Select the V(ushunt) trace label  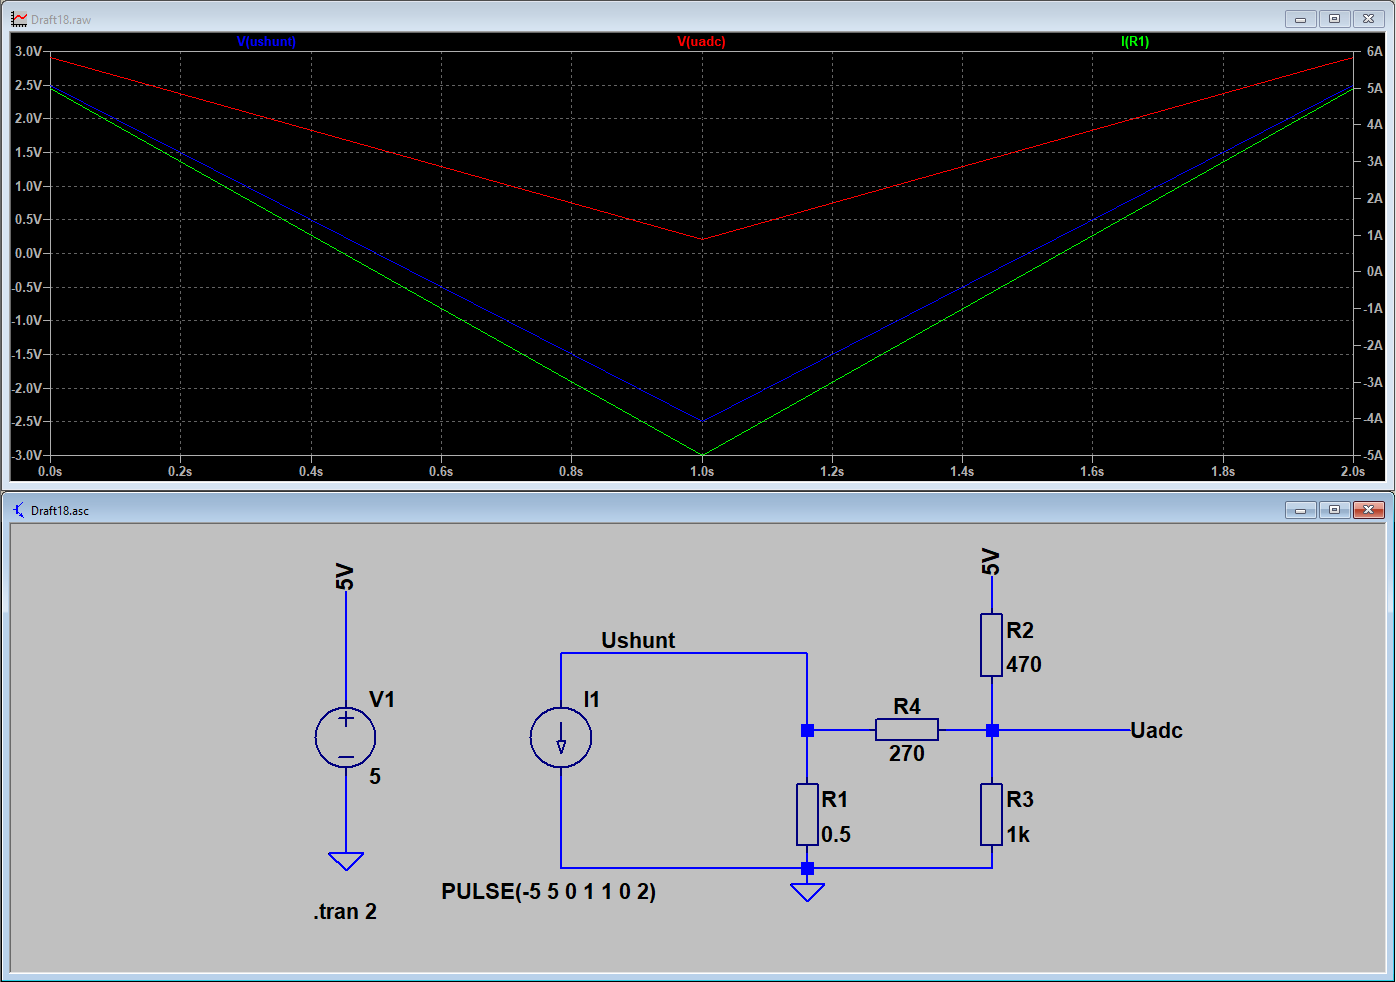tap(266, 42)
